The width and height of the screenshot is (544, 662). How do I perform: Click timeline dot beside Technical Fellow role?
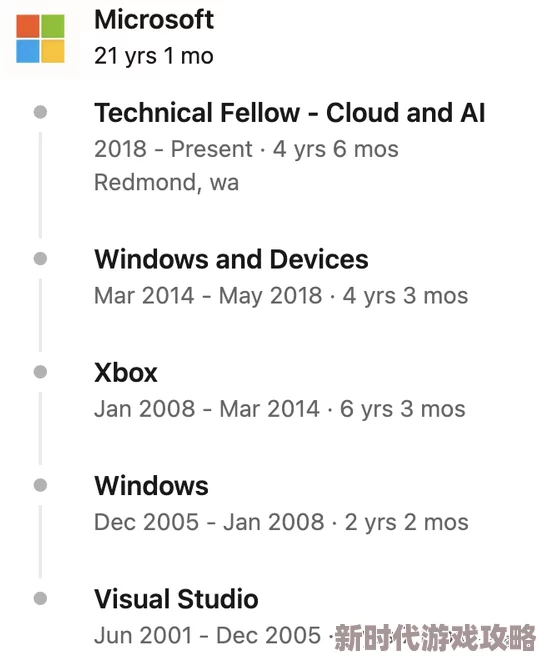point(40,112)
